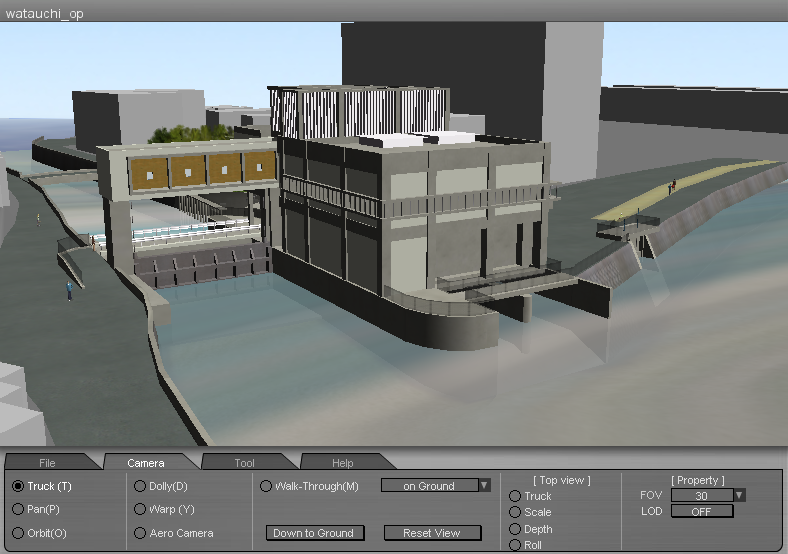This screenshot has width=788, height=554.
Task: Click the Reset View button
Action: 432,533
